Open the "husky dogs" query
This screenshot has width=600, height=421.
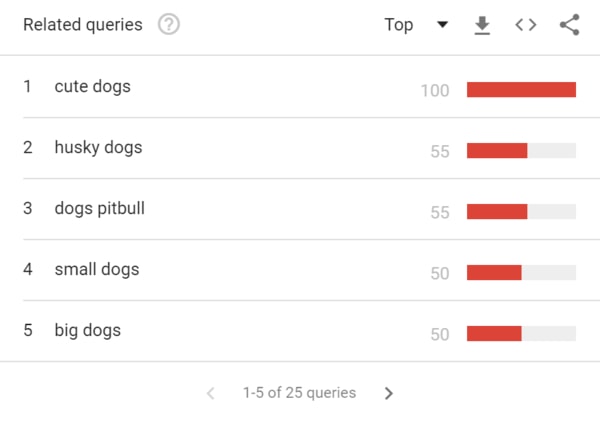coord(98,148)
